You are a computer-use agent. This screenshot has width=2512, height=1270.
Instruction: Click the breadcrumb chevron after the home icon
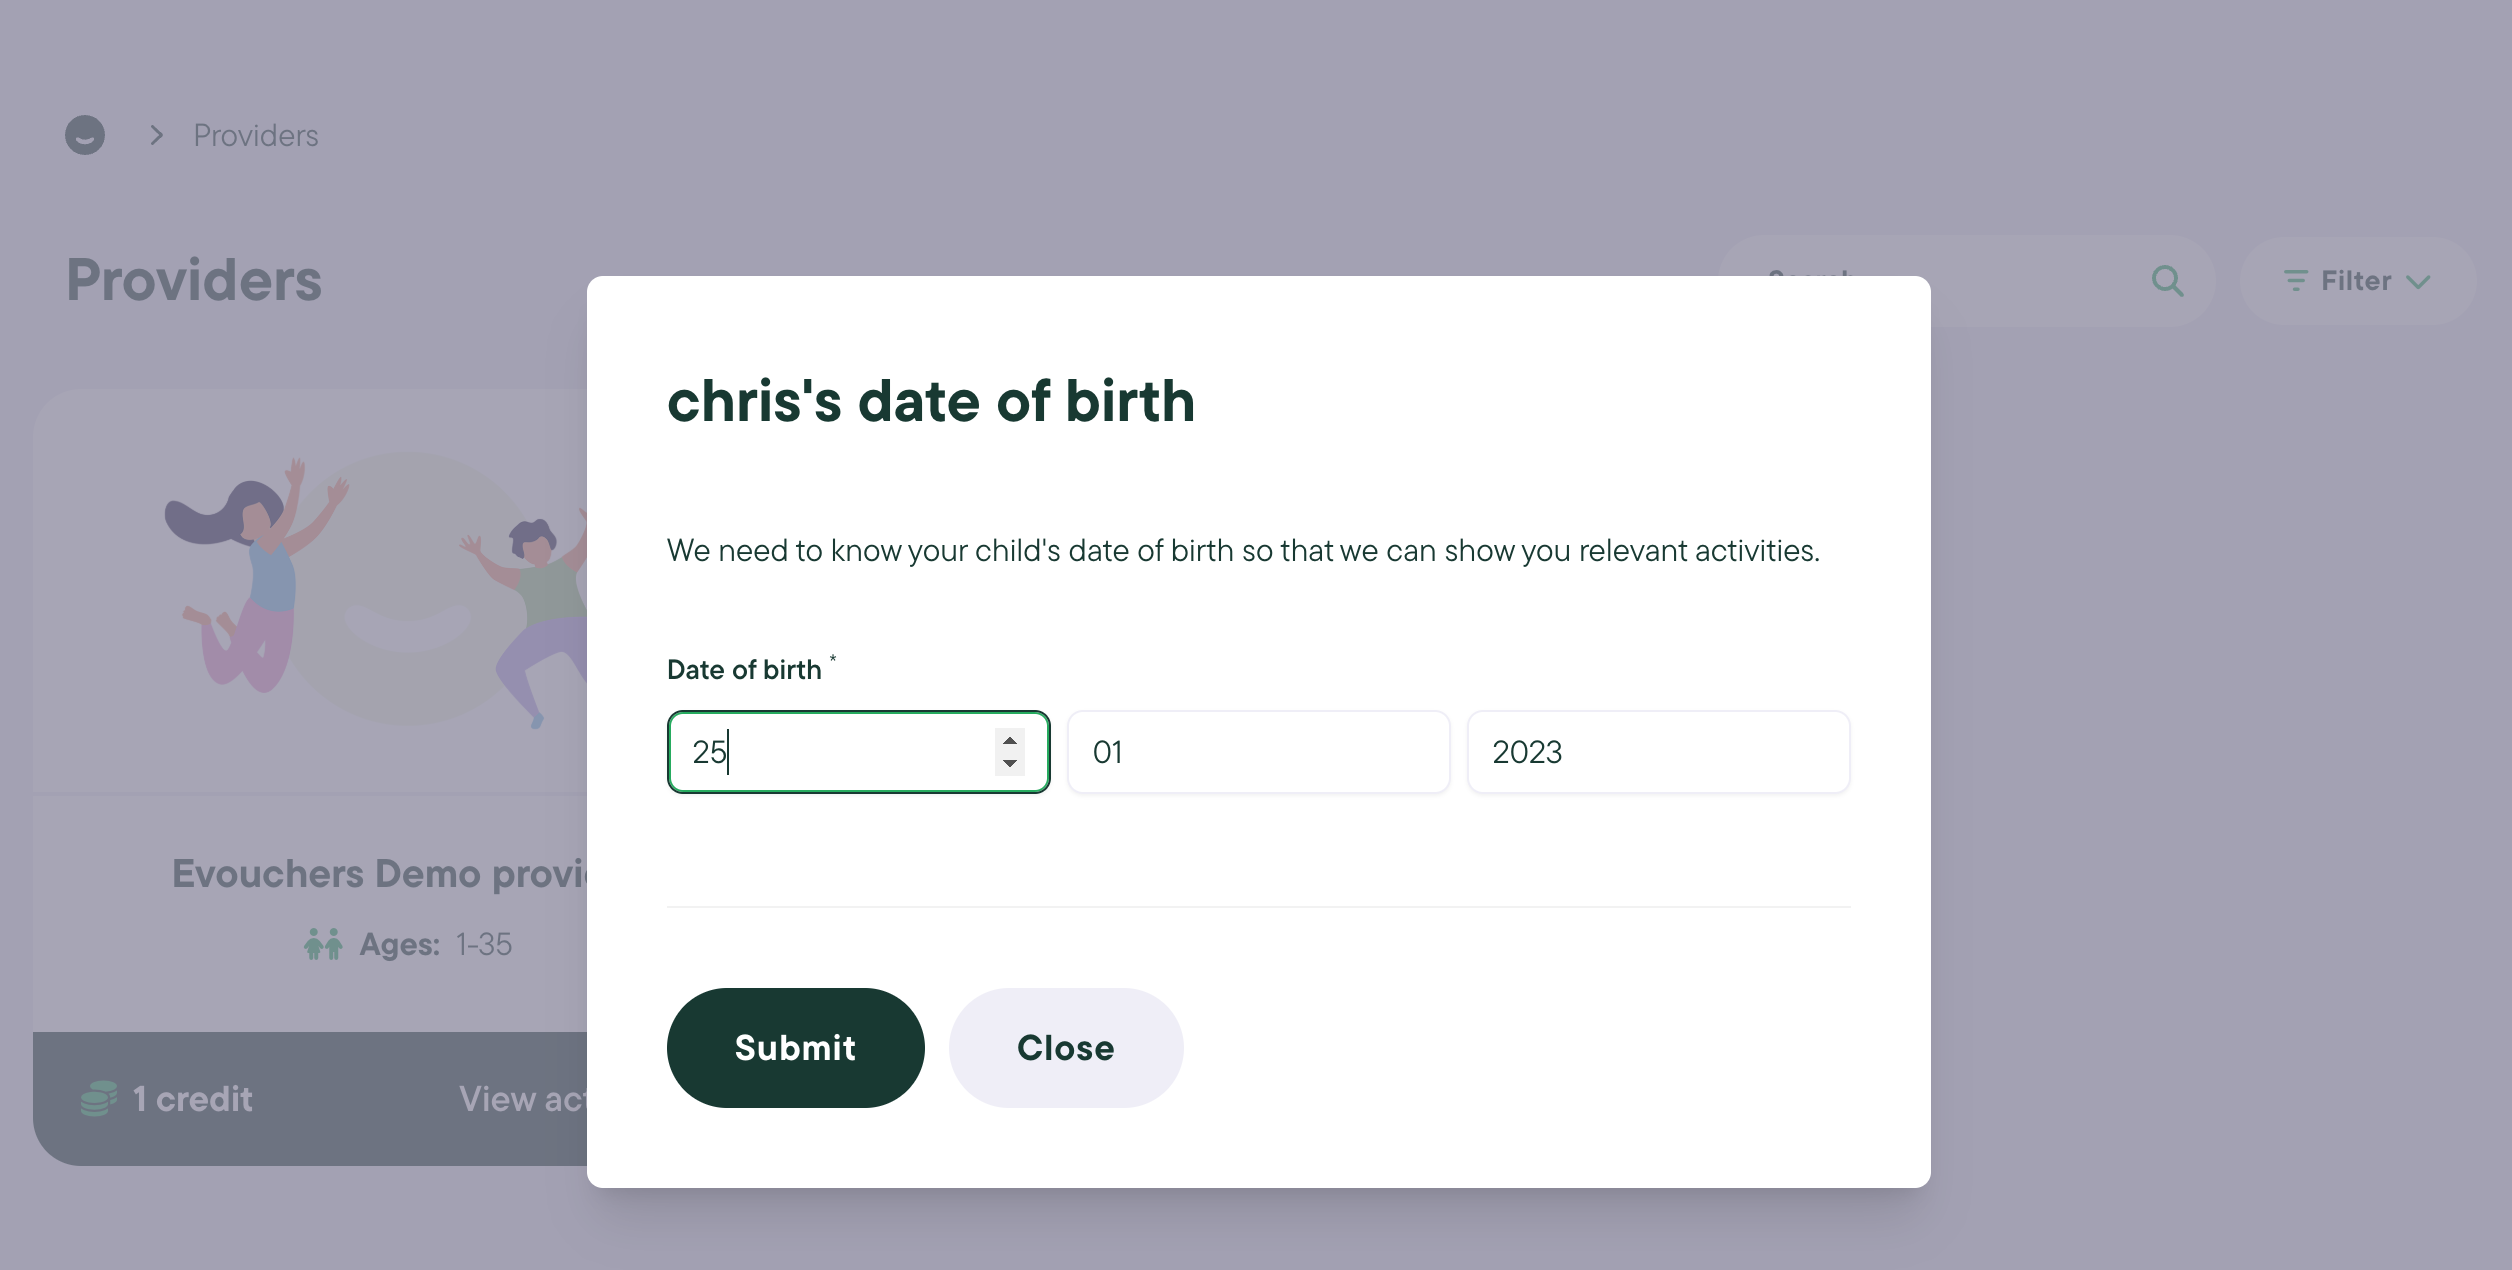pyautogui.click(x=156, y=134)
